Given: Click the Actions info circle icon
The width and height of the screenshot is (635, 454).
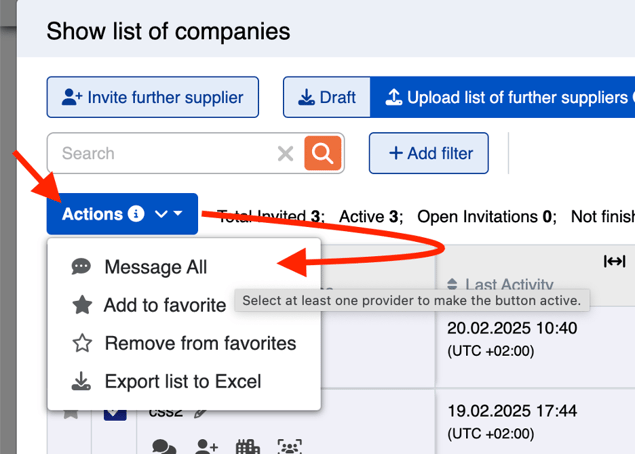Looking at the screenshot, I should tap(136, 213).
